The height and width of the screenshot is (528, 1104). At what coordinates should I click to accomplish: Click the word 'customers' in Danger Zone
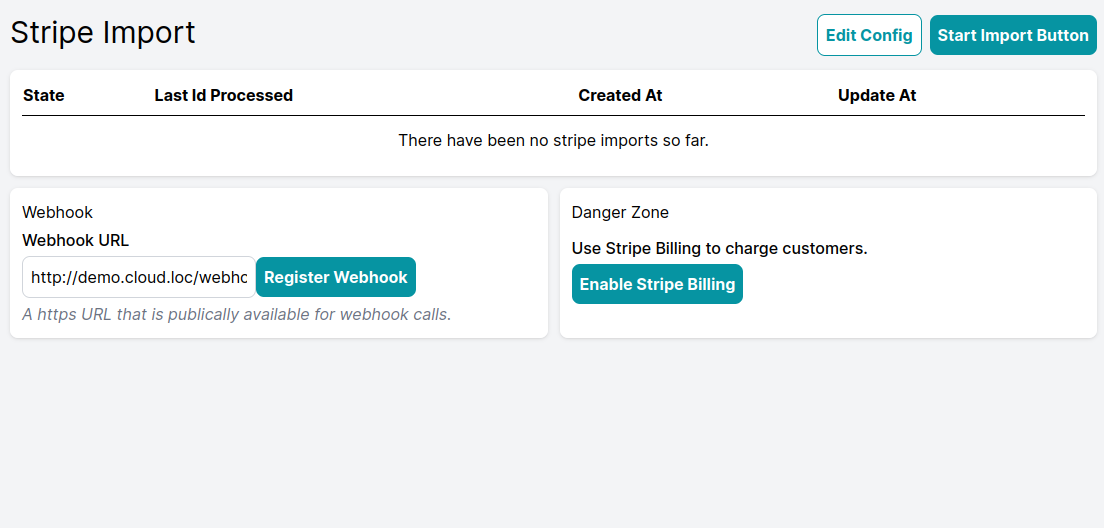tap(832, 249)
